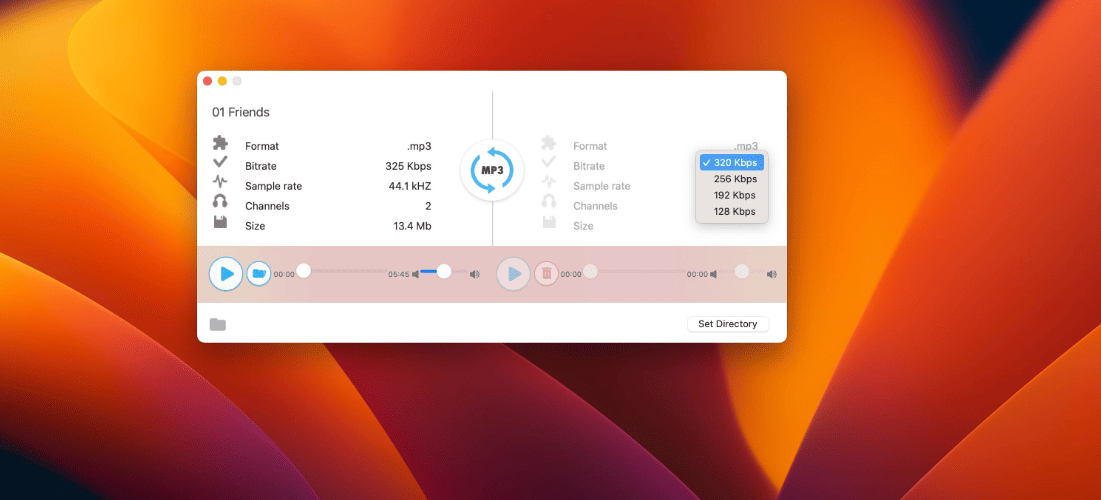Play the converted output track

(514, 274)
